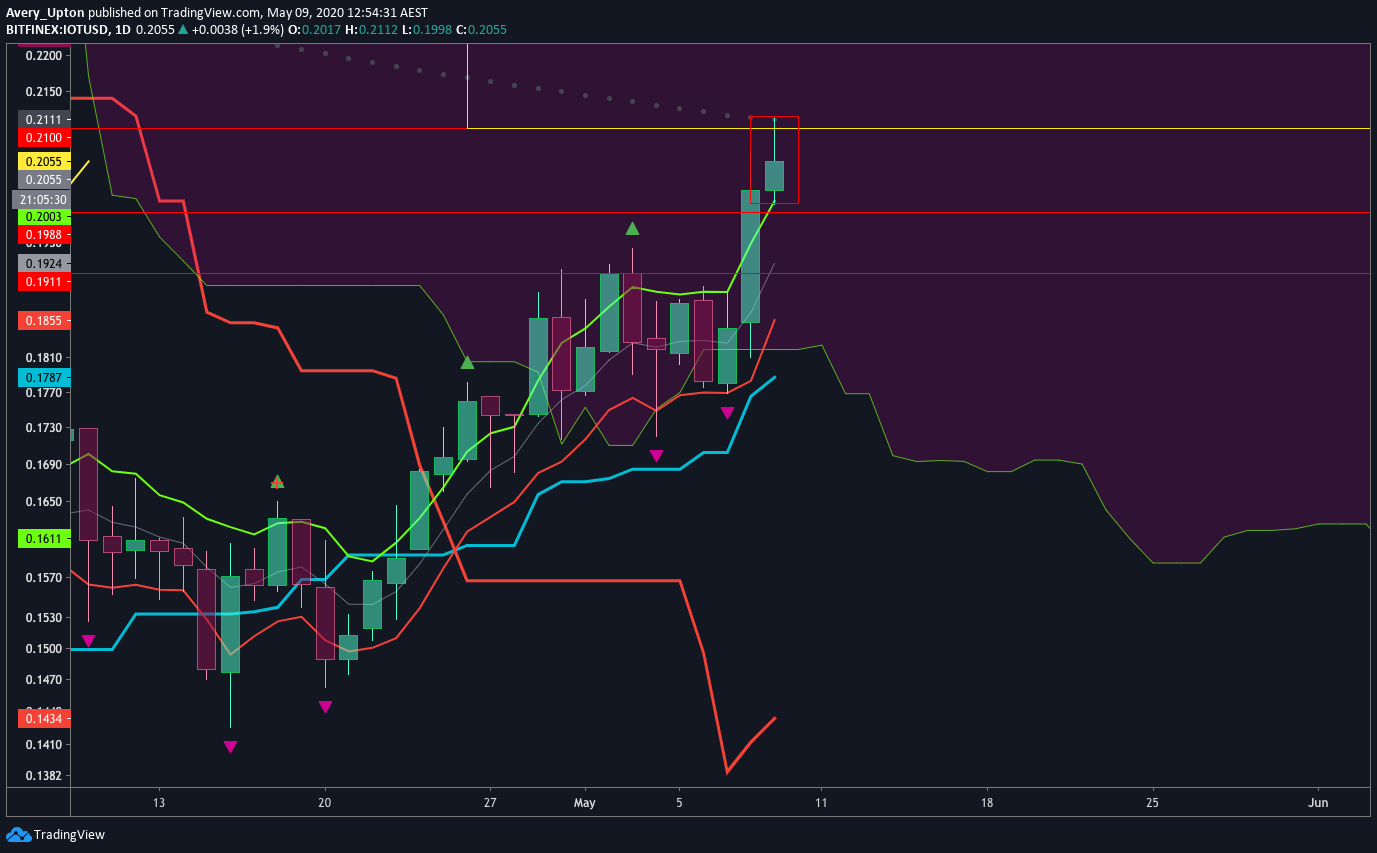Click the date label 18 on time axis
Image resolution: width=1377 pixels, height=853 pixels.
point(987,803)
